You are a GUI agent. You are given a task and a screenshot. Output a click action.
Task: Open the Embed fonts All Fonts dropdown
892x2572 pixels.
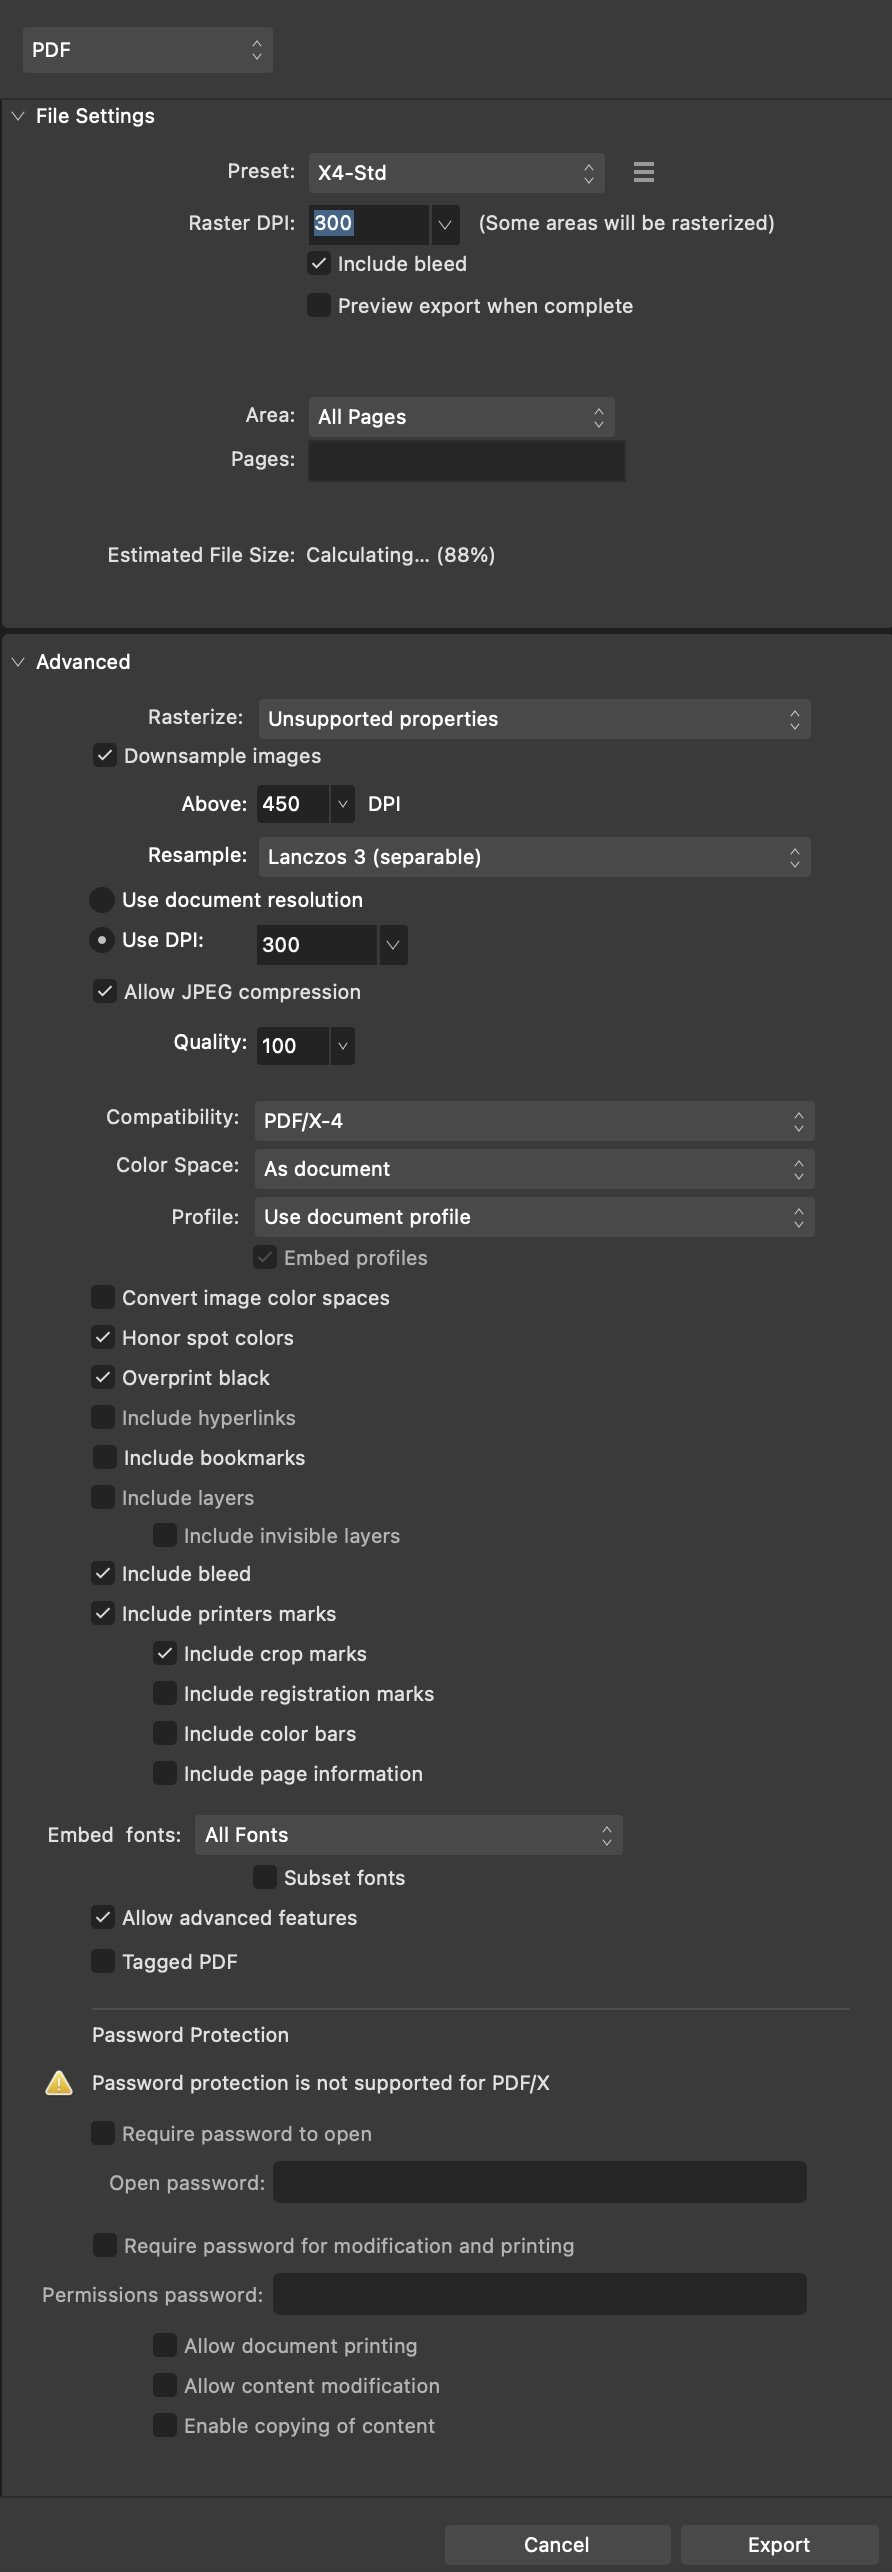408,1835
